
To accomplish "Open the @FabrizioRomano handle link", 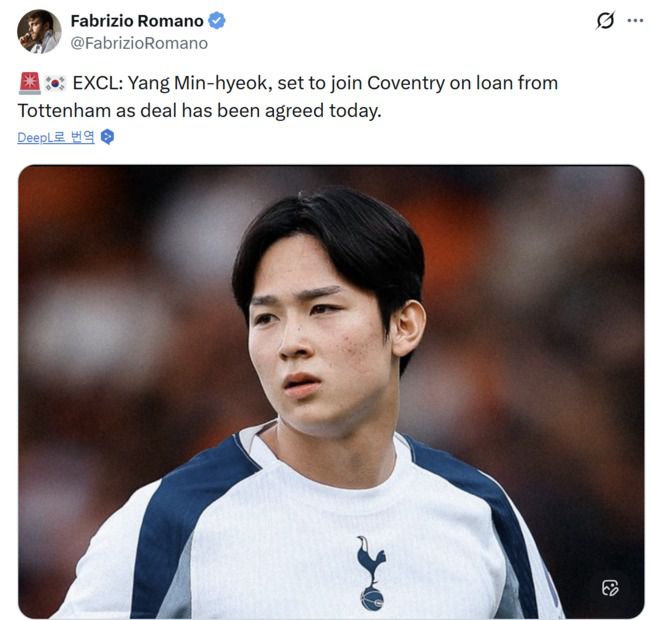I will [139, 43].
